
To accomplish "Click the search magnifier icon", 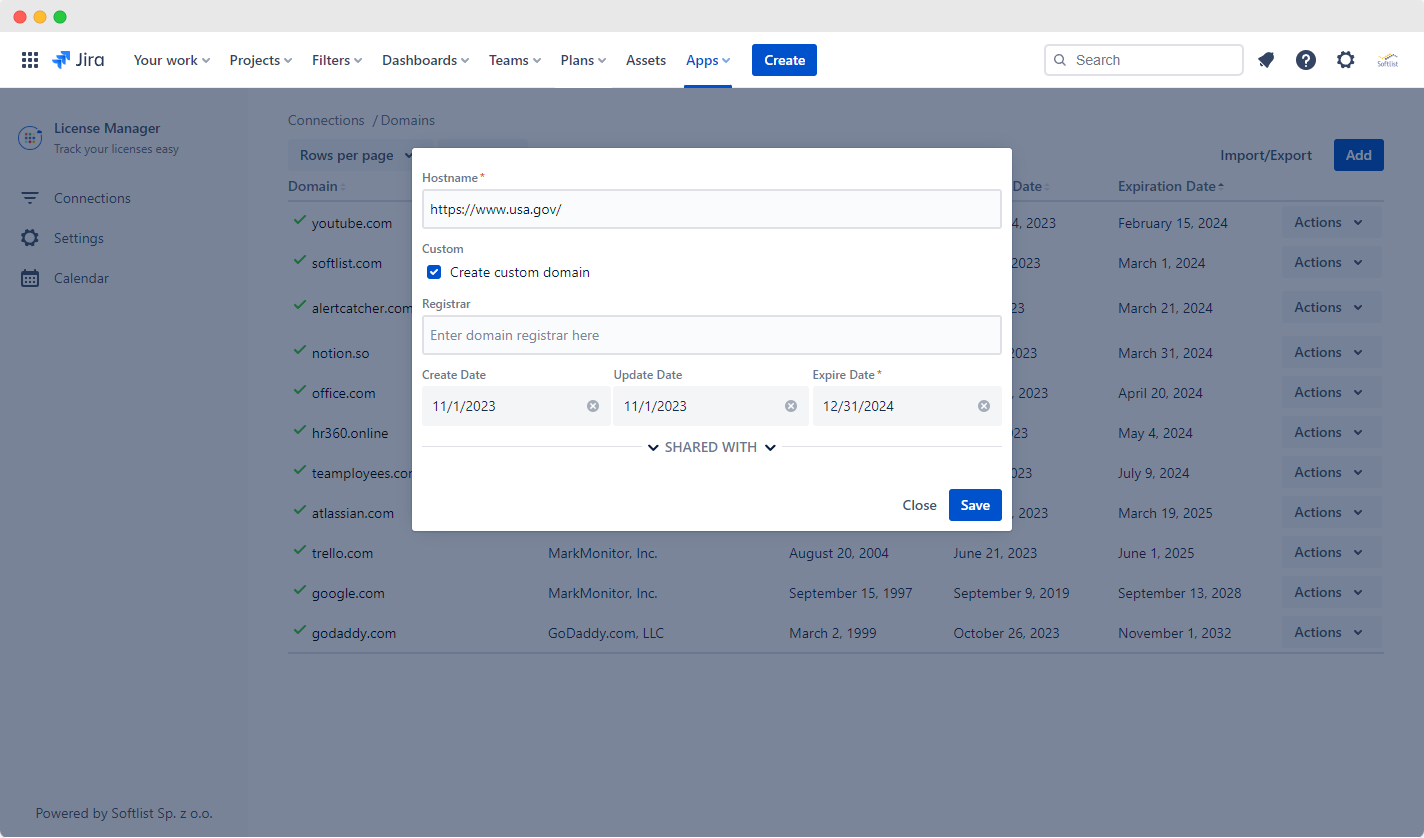I will (1060, 60).
